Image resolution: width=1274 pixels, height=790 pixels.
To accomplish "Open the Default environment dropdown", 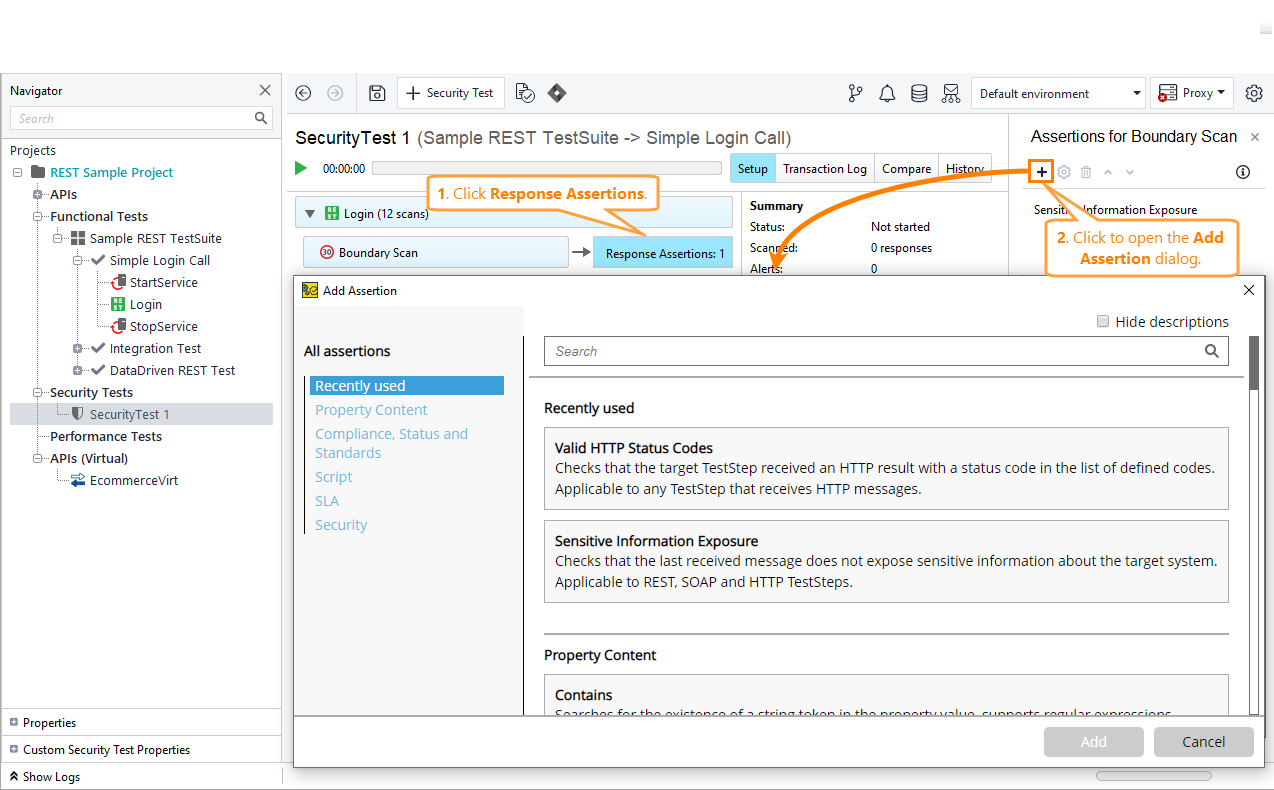I will pyautogui.click(x=1059, y=93).
